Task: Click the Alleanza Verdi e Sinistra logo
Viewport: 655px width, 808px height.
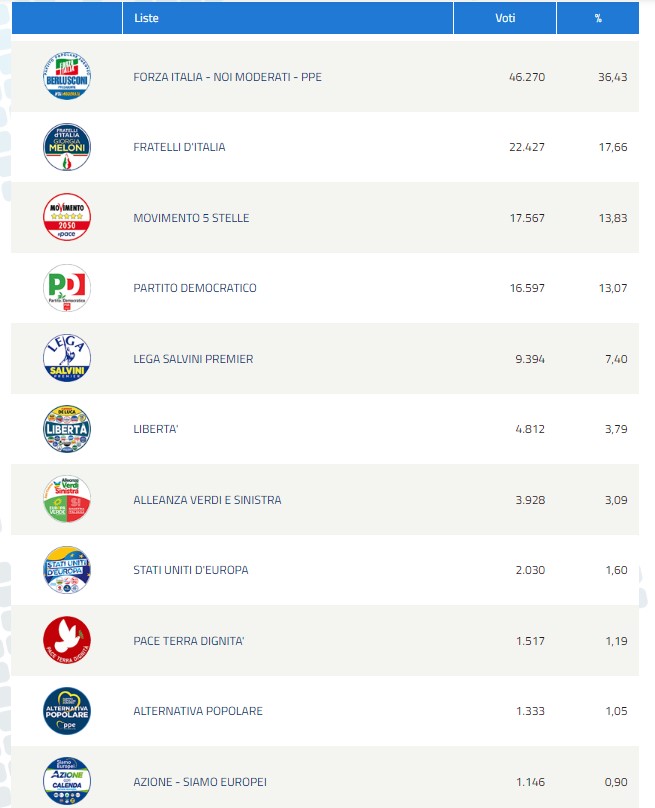Action: 67,500
